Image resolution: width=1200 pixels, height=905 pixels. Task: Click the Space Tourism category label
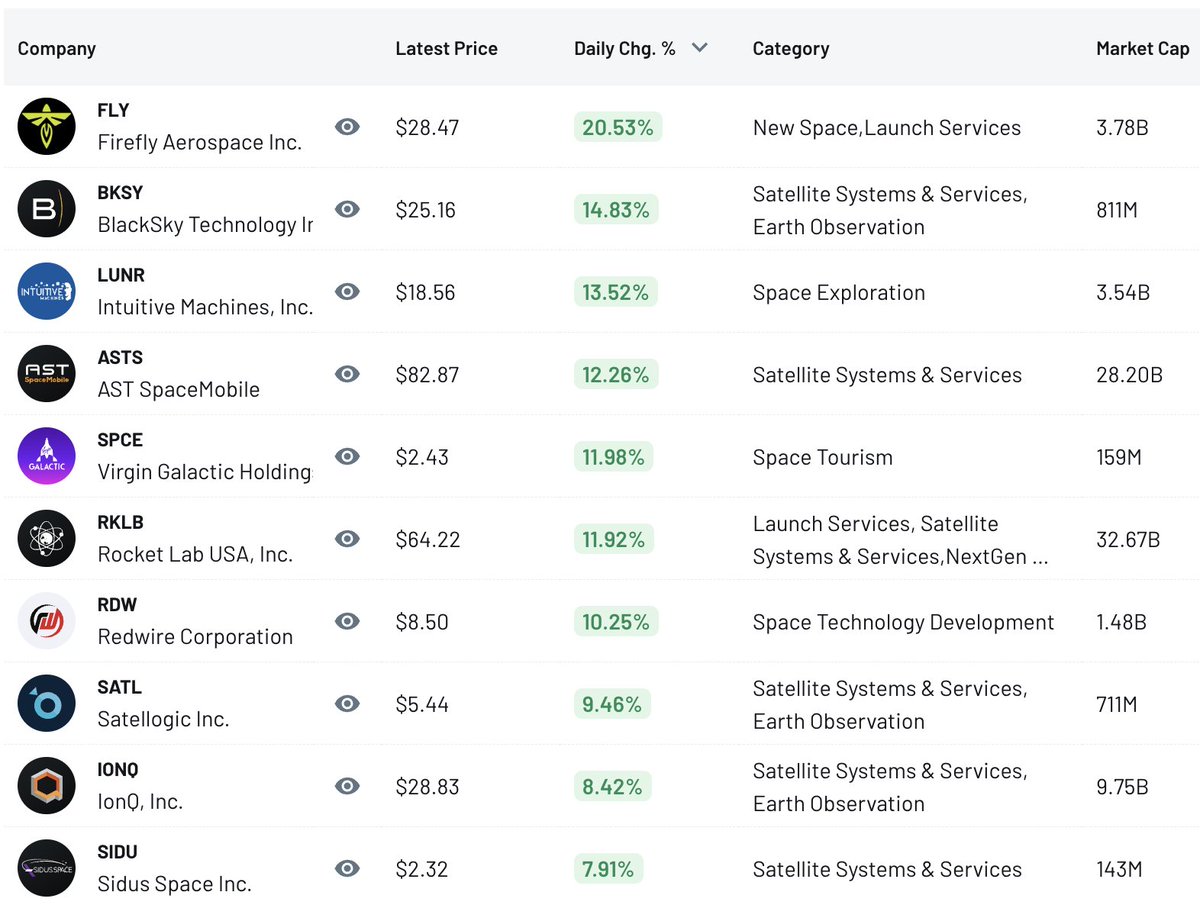tap(822, 456)
